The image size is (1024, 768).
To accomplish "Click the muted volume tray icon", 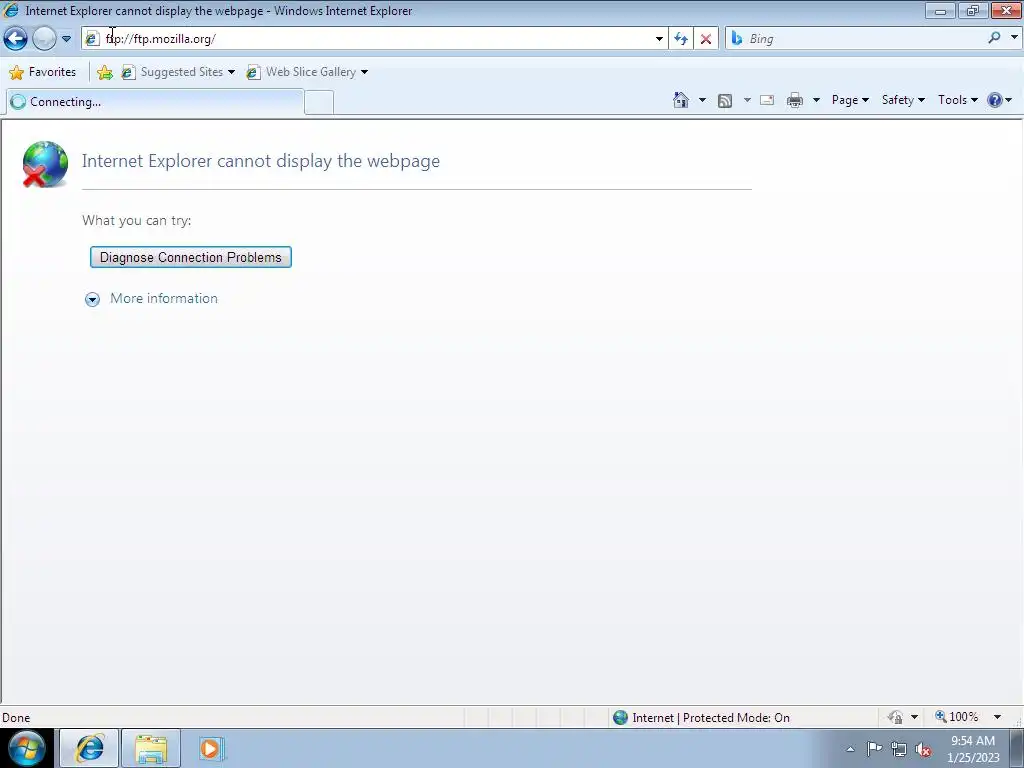I will point(923,750).
